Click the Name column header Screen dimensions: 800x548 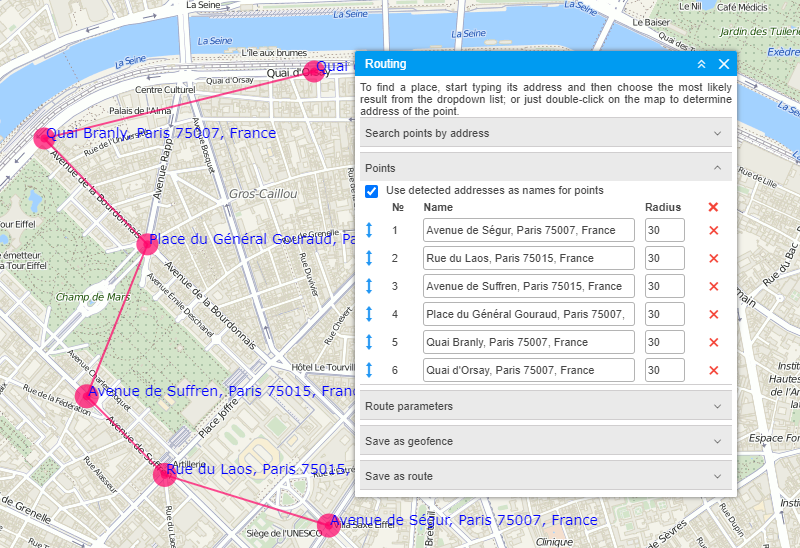tap(438, 207)
